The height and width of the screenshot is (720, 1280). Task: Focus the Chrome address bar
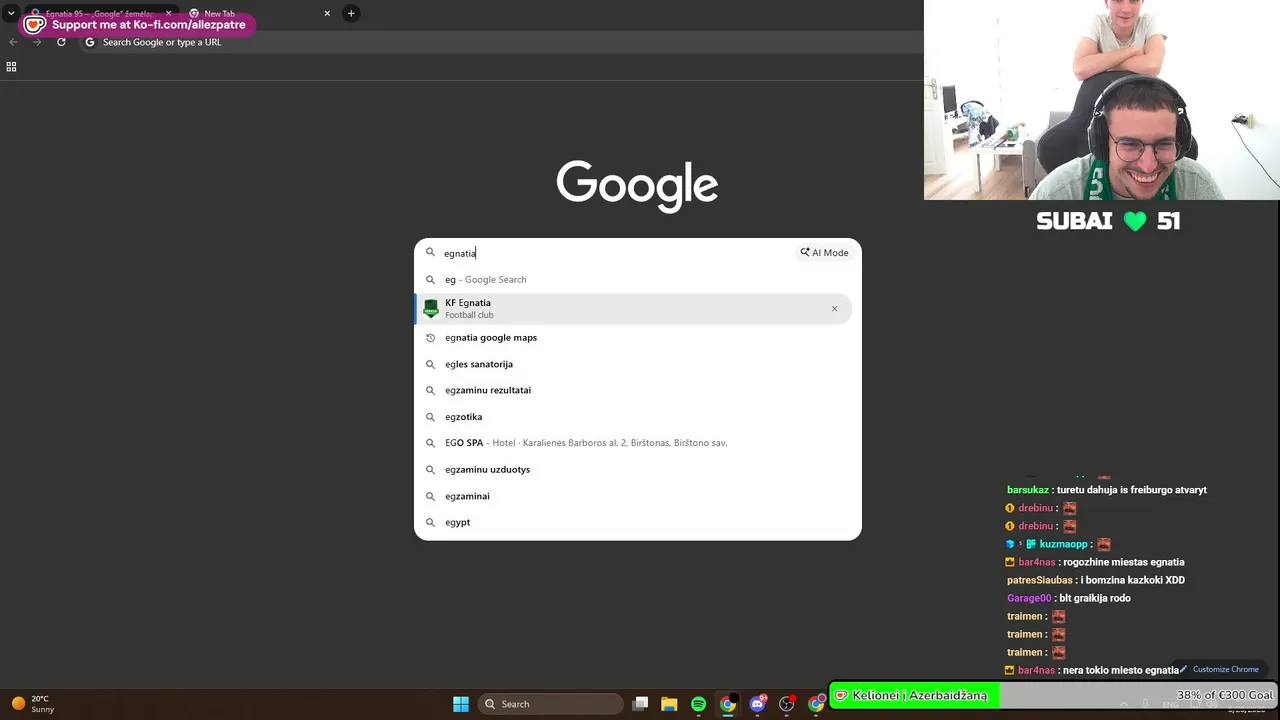[500, 42]
